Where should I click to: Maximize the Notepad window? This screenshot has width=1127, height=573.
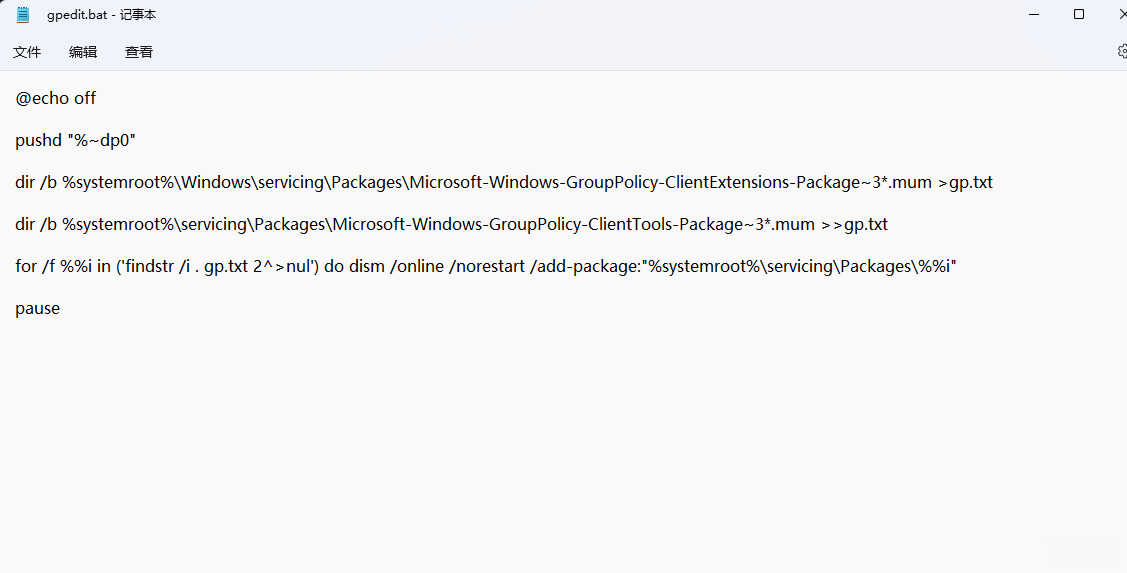(x=1079, y=14)
